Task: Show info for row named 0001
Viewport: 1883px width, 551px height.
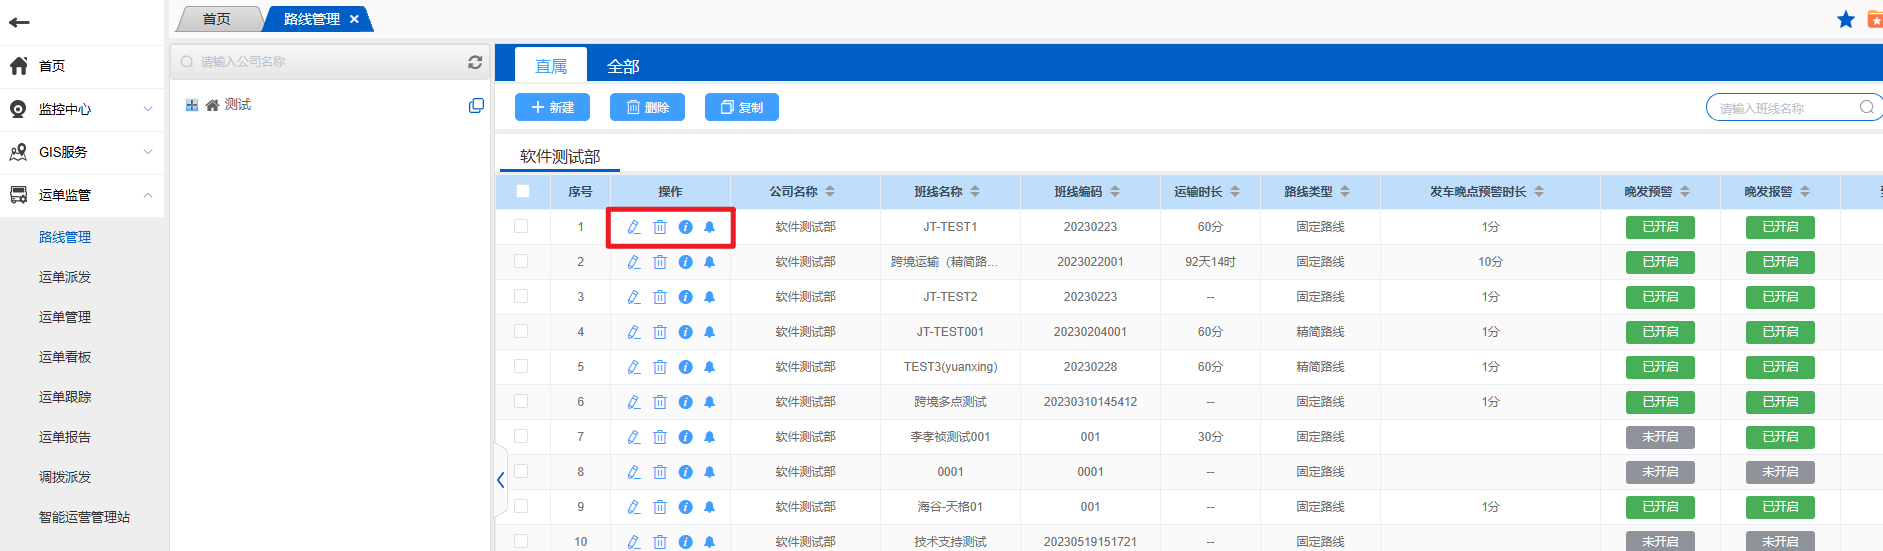Action: tap(685, 472)
